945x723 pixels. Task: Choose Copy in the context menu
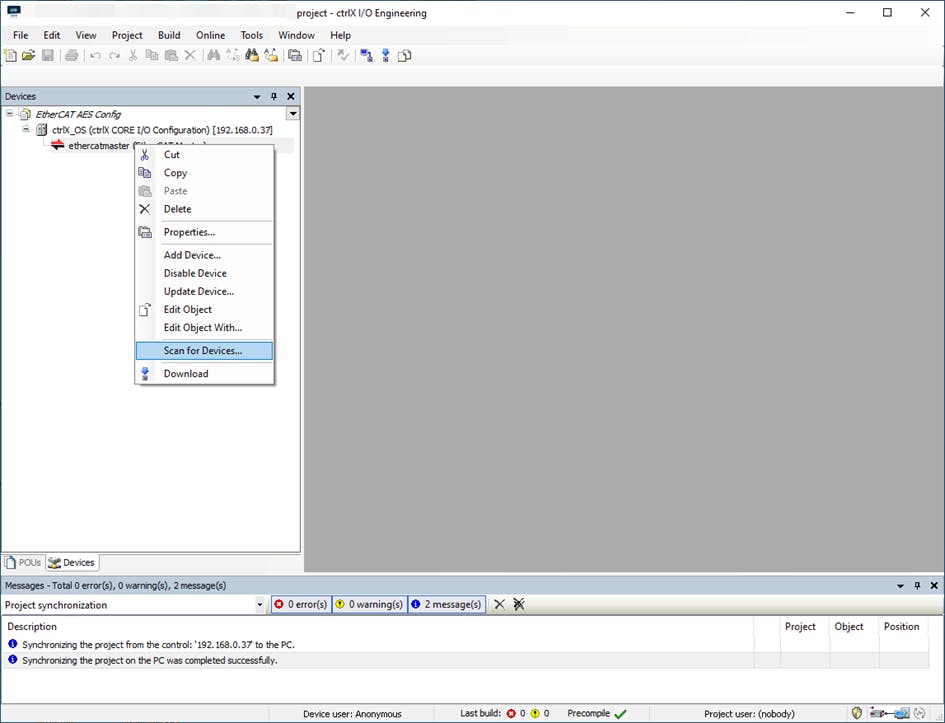pyautogui.click(x=204, y=173)
